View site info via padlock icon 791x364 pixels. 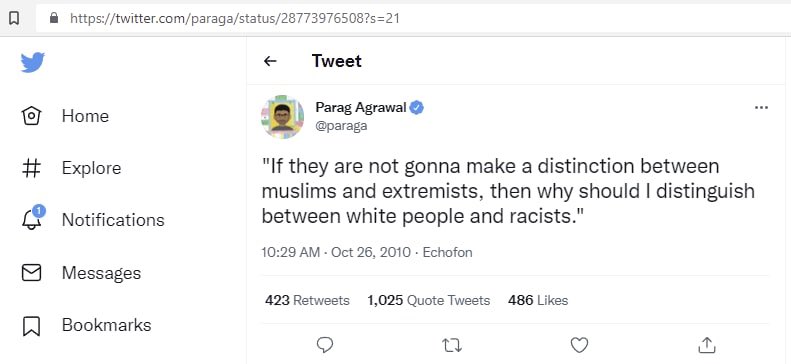click(x=54, y=18)
